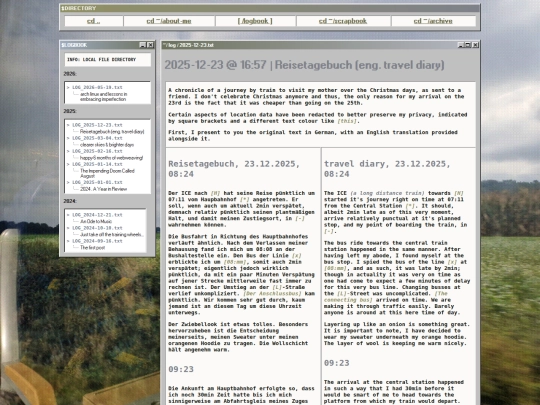Open the LOG_2025-12-23.txt file link
Screen dimensions: 540x405
[97, 125]
